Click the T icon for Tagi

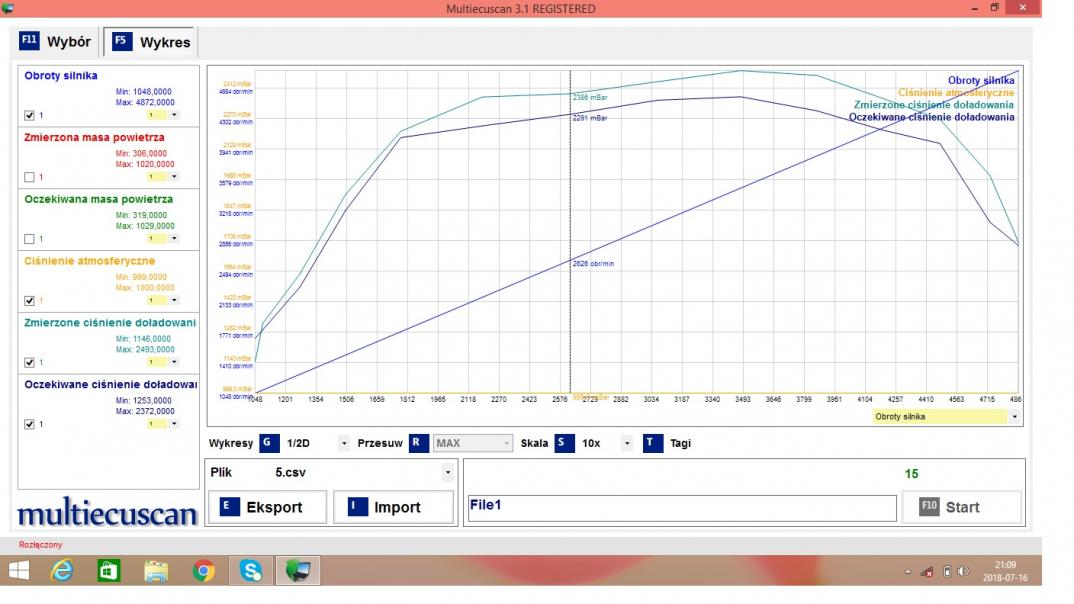coord(652,443)
